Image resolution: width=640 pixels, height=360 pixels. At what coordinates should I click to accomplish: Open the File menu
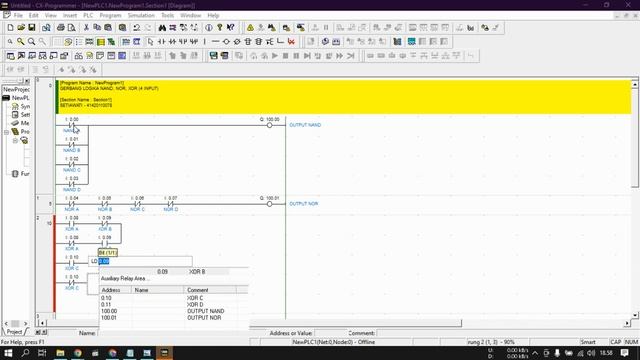pyautogui.click(x=18, y=16)
